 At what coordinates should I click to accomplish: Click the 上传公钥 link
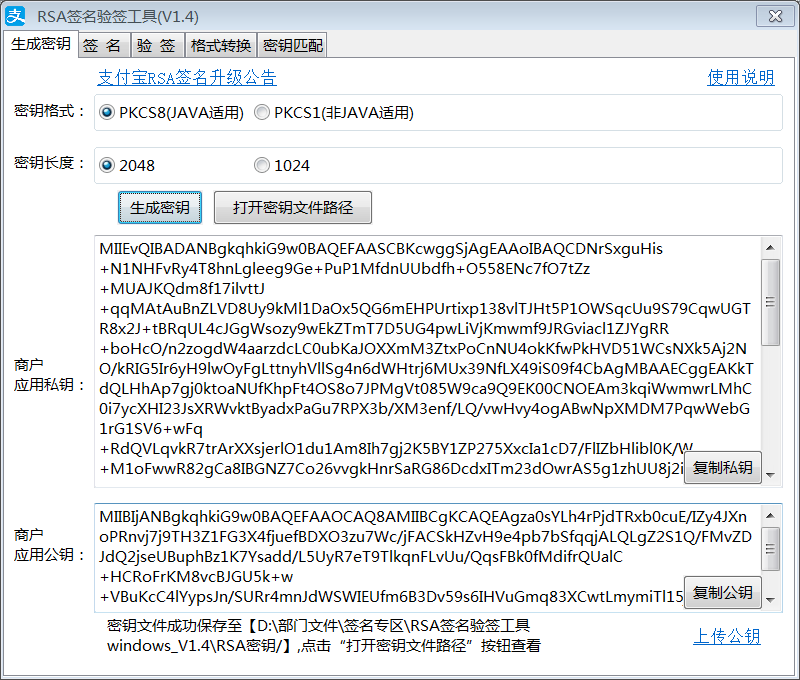click(x=727, y=637)
